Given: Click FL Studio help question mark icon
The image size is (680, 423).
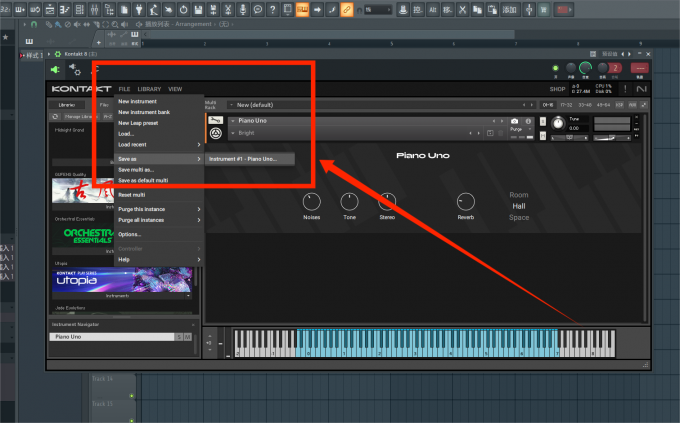Looking at the screenshot, I should pos(272,9).
